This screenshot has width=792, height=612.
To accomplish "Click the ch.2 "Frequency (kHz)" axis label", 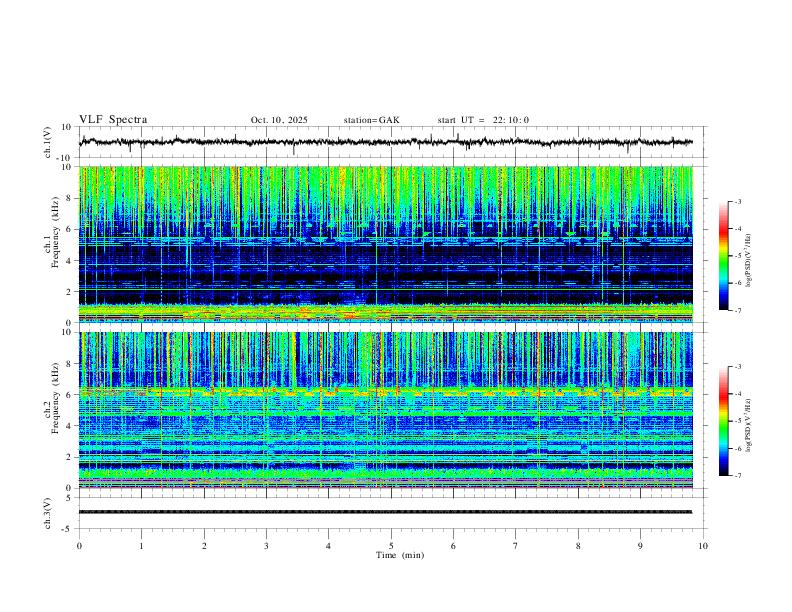I will point(55,398).
